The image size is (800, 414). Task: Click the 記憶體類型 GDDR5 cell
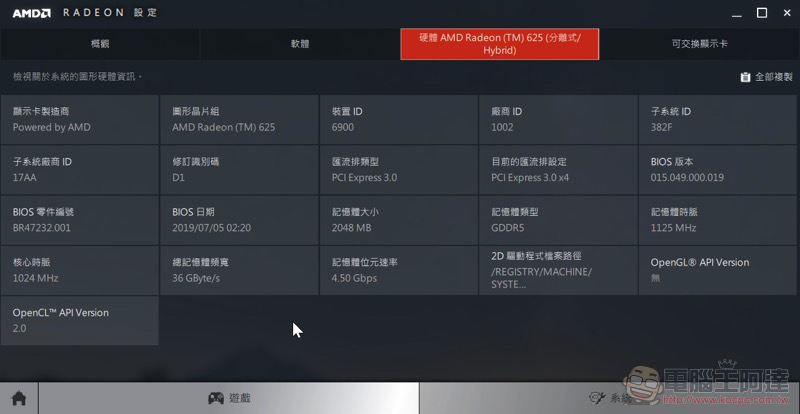coord(558,220)
